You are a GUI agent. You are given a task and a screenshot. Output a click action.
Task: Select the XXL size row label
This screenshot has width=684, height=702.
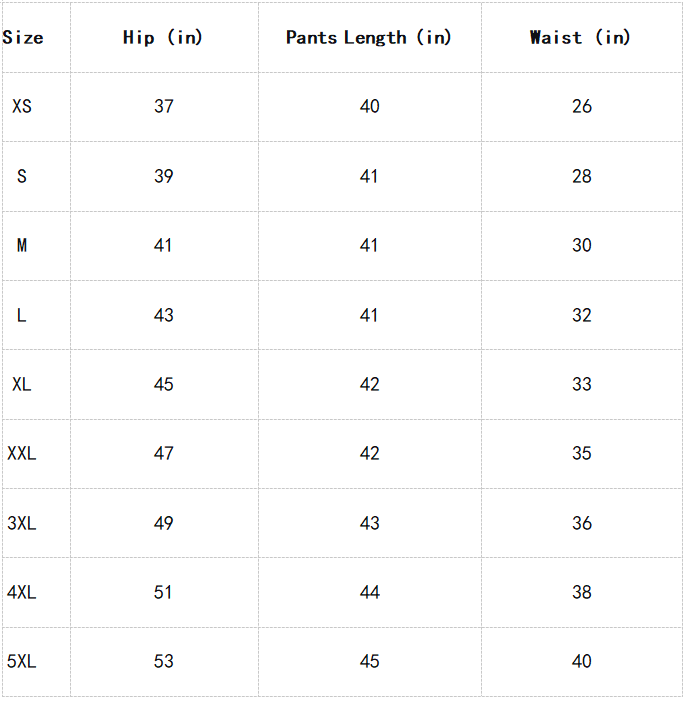22,453
